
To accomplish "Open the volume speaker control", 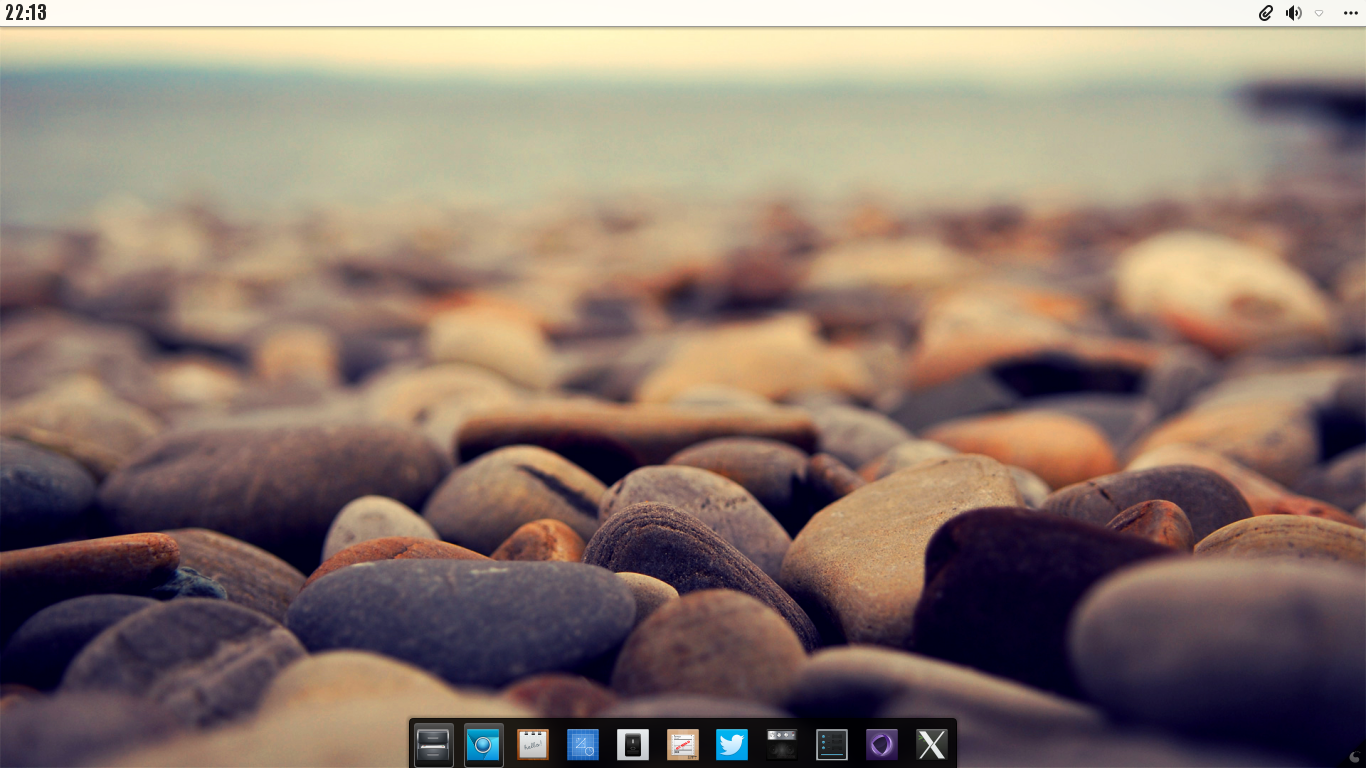I will [1294, 13].
